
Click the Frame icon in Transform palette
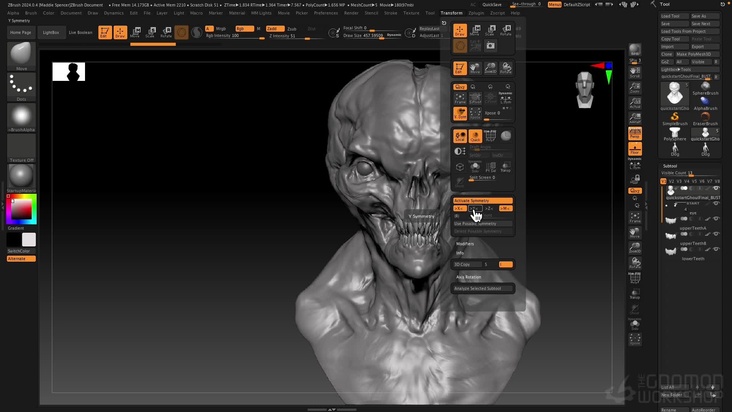point(460,97)
